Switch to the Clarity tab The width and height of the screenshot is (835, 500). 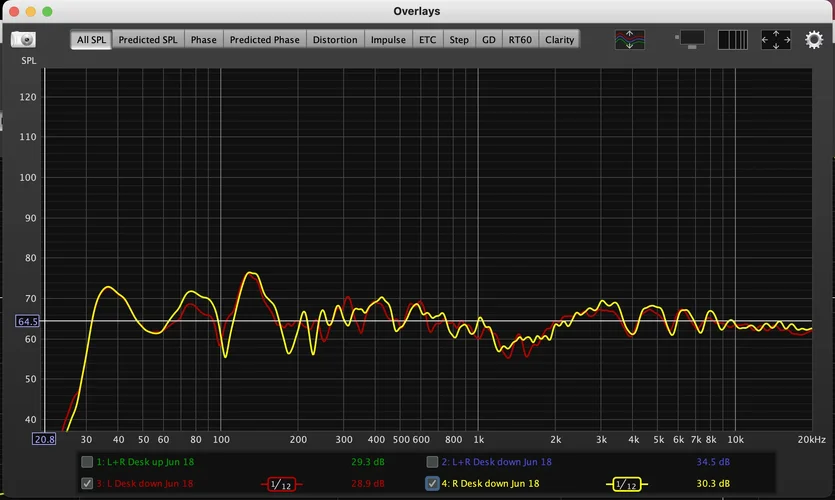(x=559, y=40)
